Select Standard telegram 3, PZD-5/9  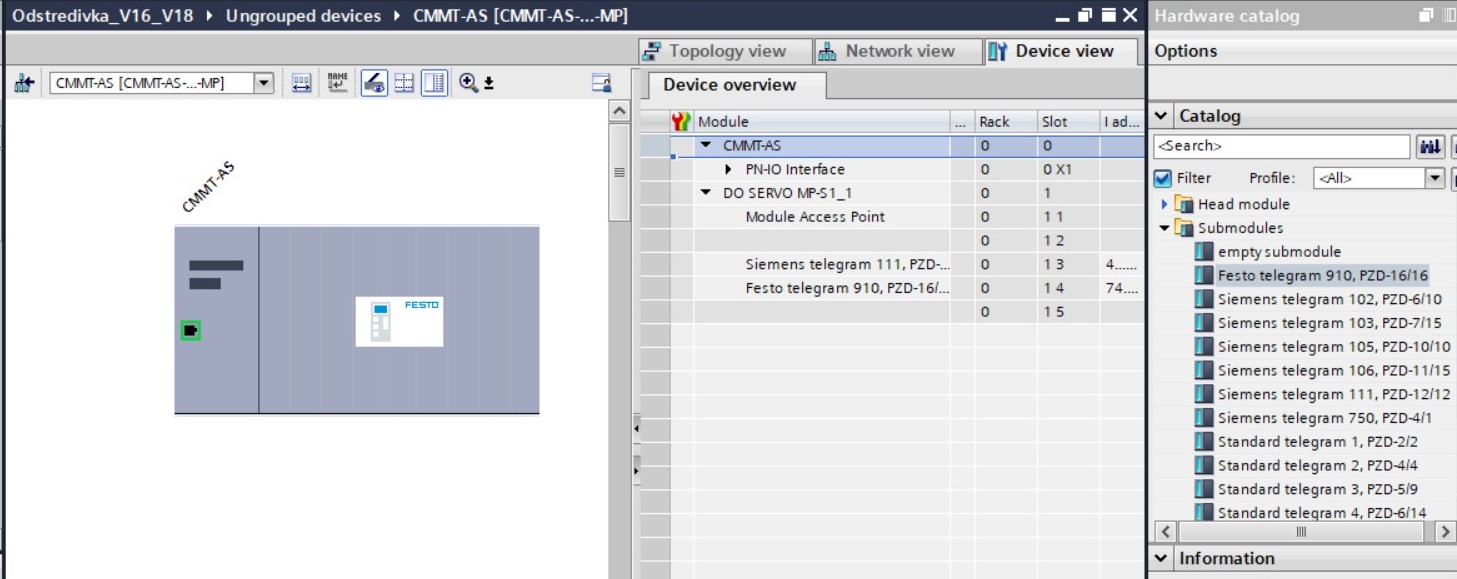tap(1318, 489)
